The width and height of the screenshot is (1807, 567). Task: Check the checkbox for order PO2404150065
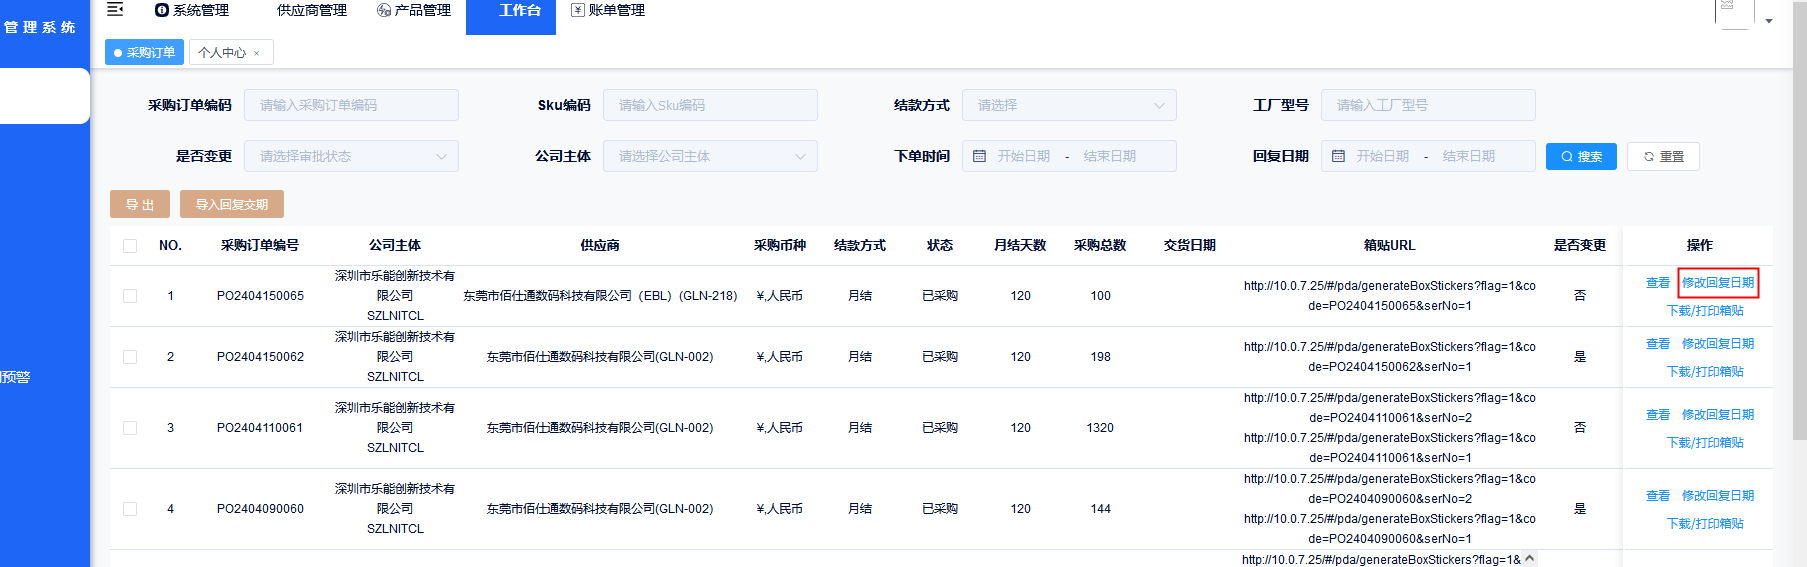point(130,296)
